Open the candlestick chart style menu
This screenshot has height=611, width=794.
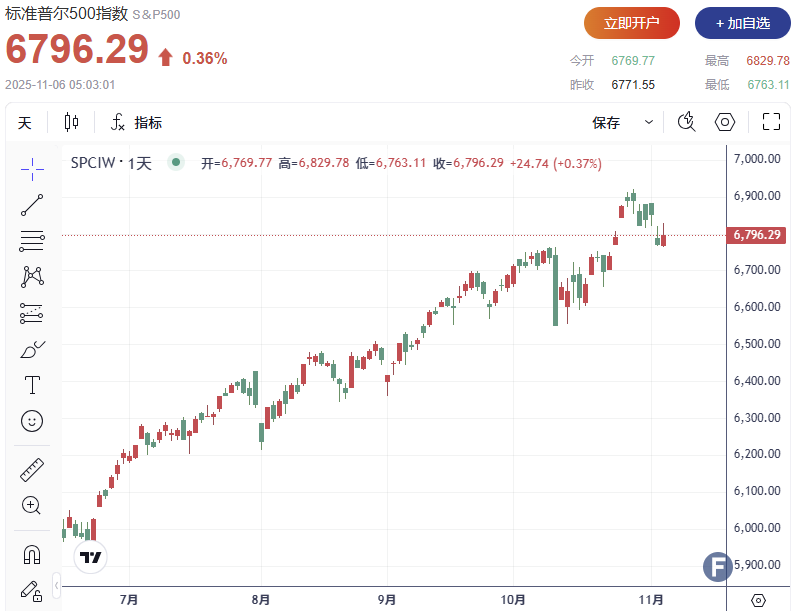click(71, 122)
